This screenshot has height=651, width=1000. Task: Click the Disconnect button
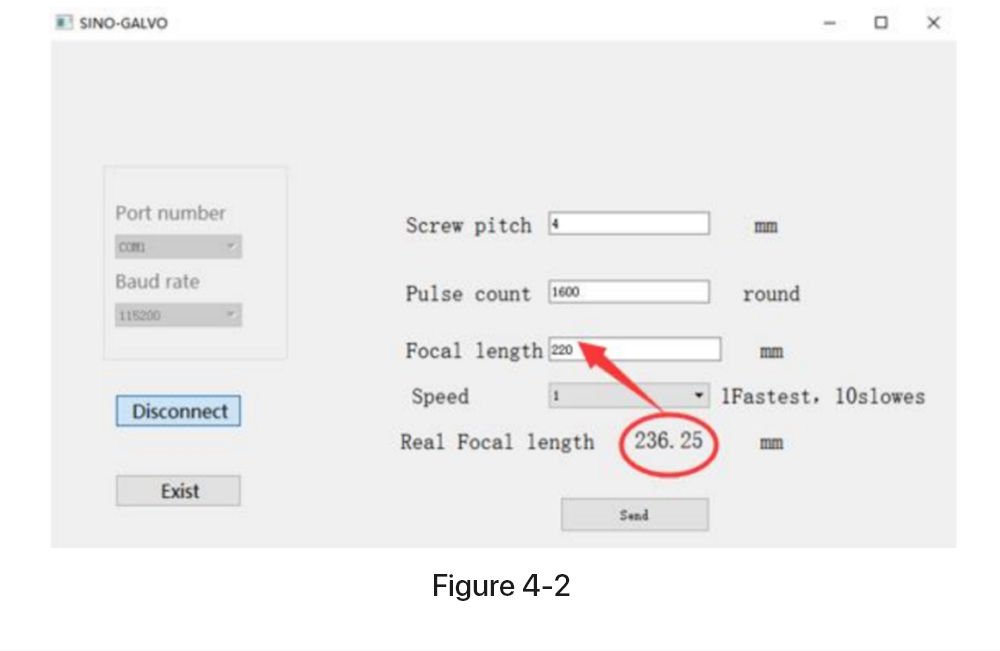pos(179,411)
